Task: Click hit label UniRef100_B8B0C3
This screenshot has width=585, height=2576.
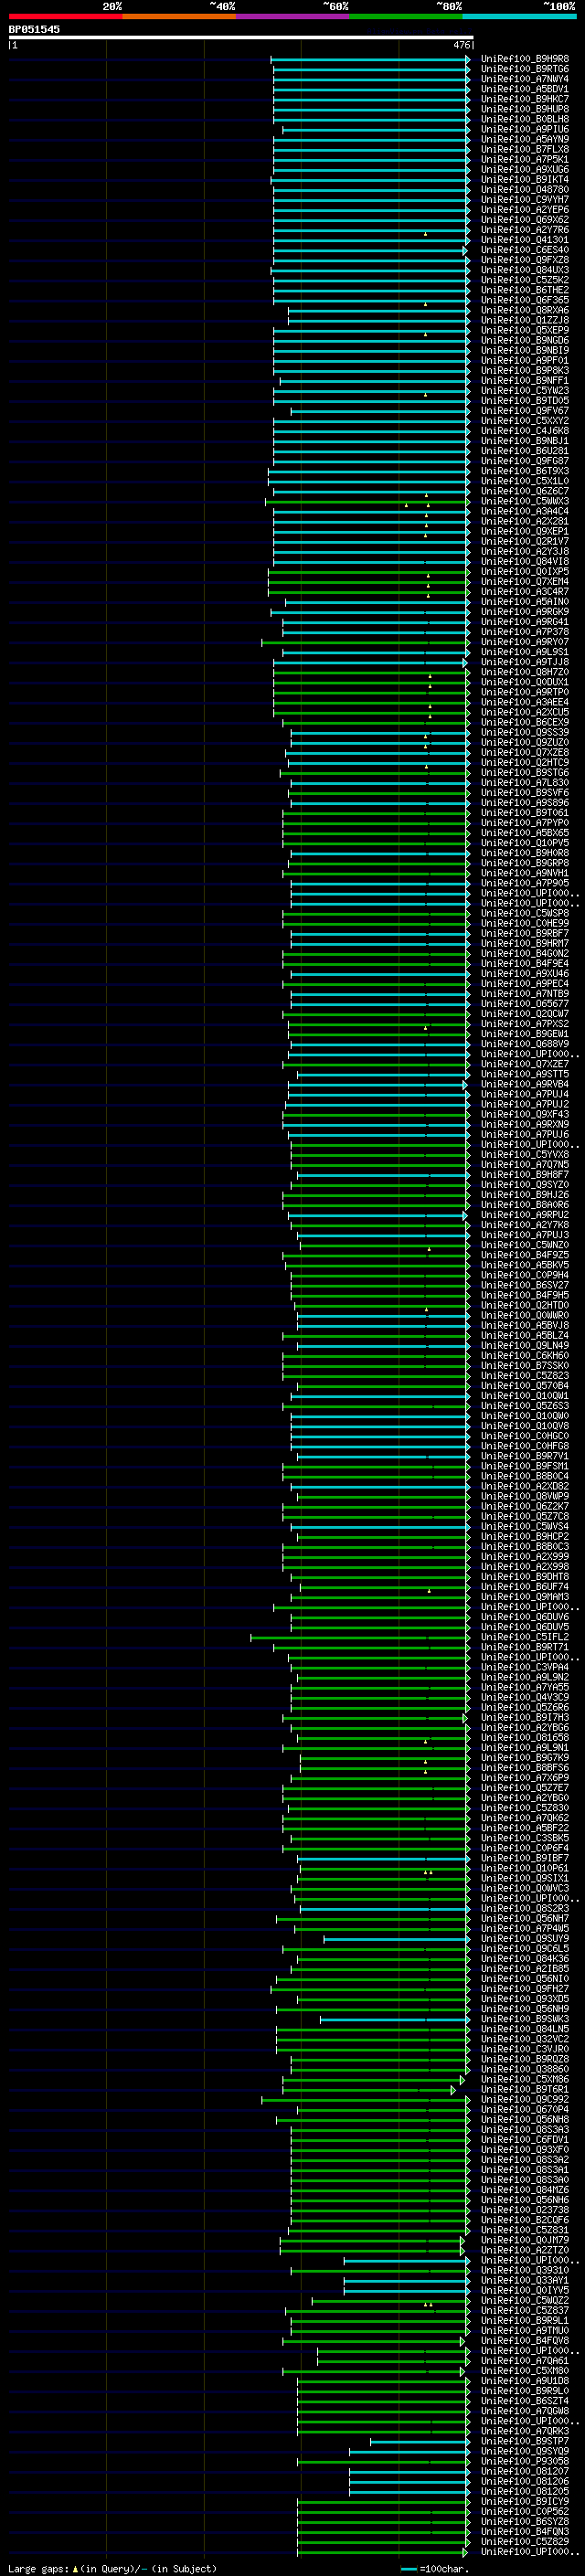Action: coord(525,1546)
